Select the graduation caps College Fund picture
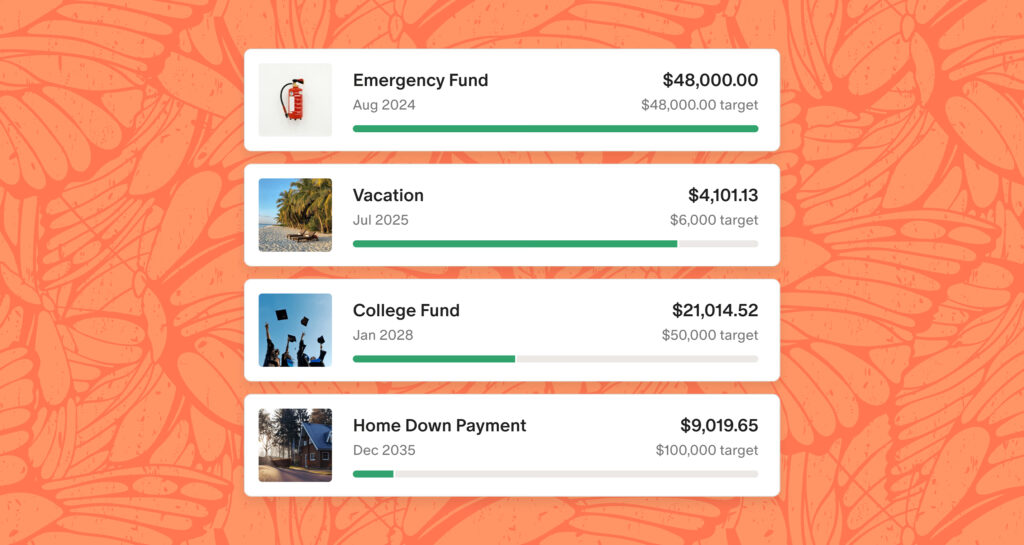This screenshot has height=545, width=1024. [295, 330]
